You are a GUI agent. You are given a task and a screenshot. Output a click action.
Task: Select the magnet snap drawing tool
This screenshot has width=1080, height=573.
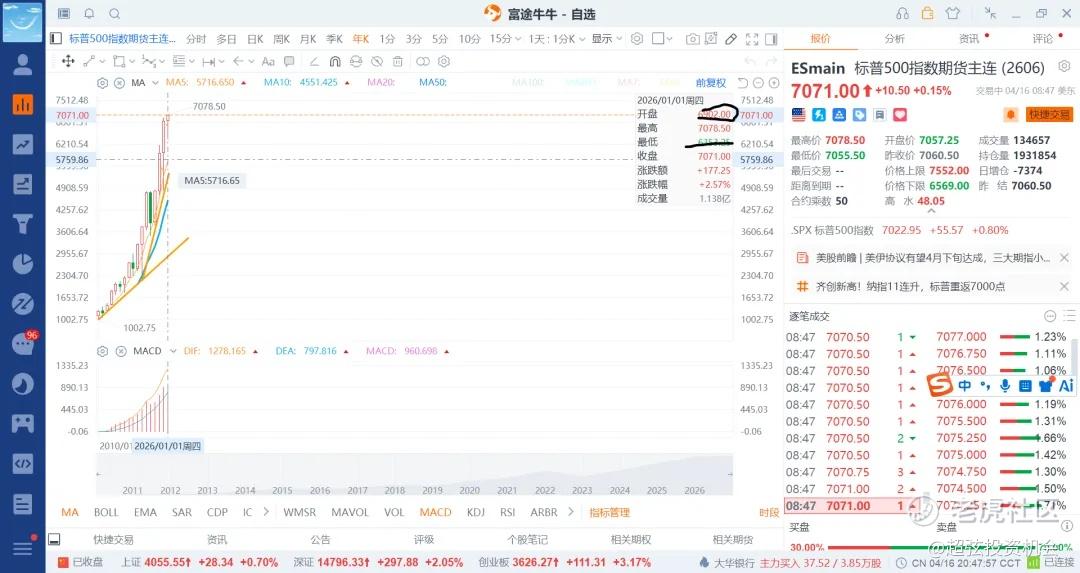pos(335,61)
